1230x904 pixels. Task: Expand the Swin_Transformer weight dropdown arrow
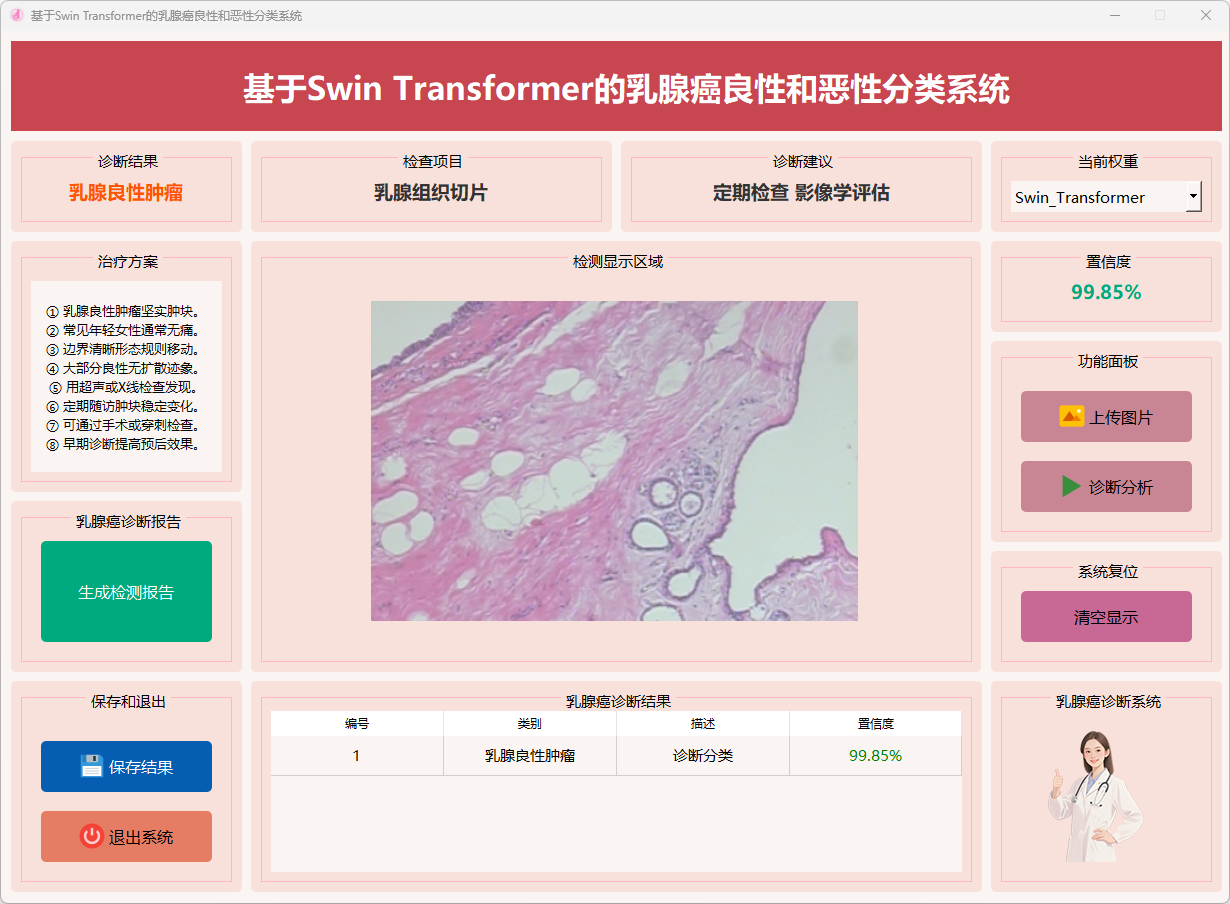(1193, 197)
